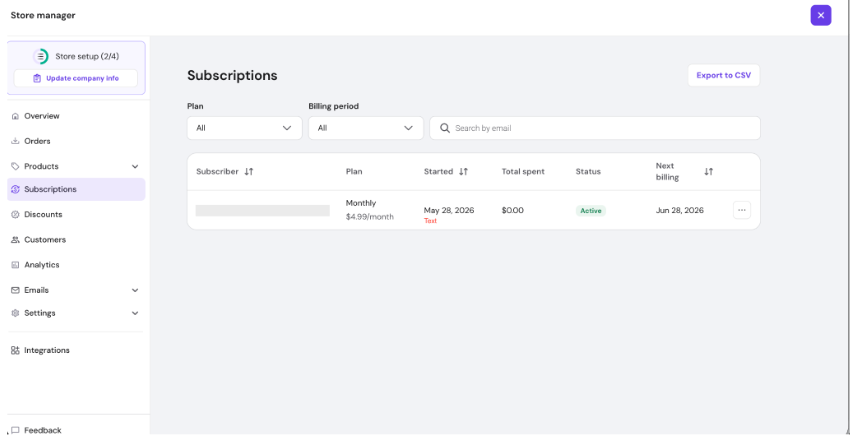
Task: Sort by the Subscriber column arrows
Action: (249, 171)
